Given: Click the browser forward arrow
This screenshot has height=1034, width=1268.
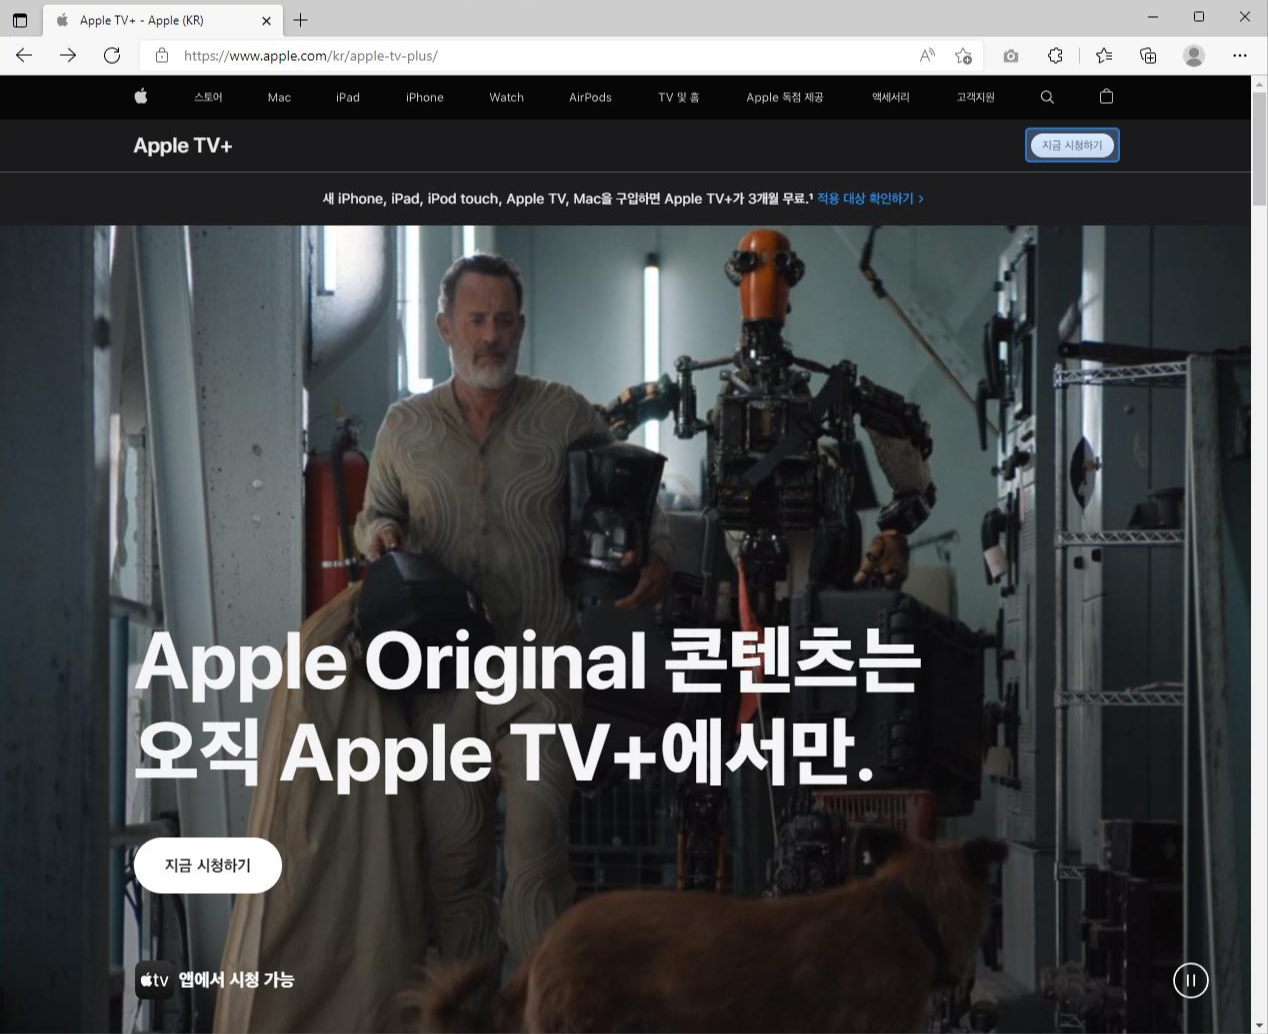Looking at the screenshot, I should [x=68, y=56].
